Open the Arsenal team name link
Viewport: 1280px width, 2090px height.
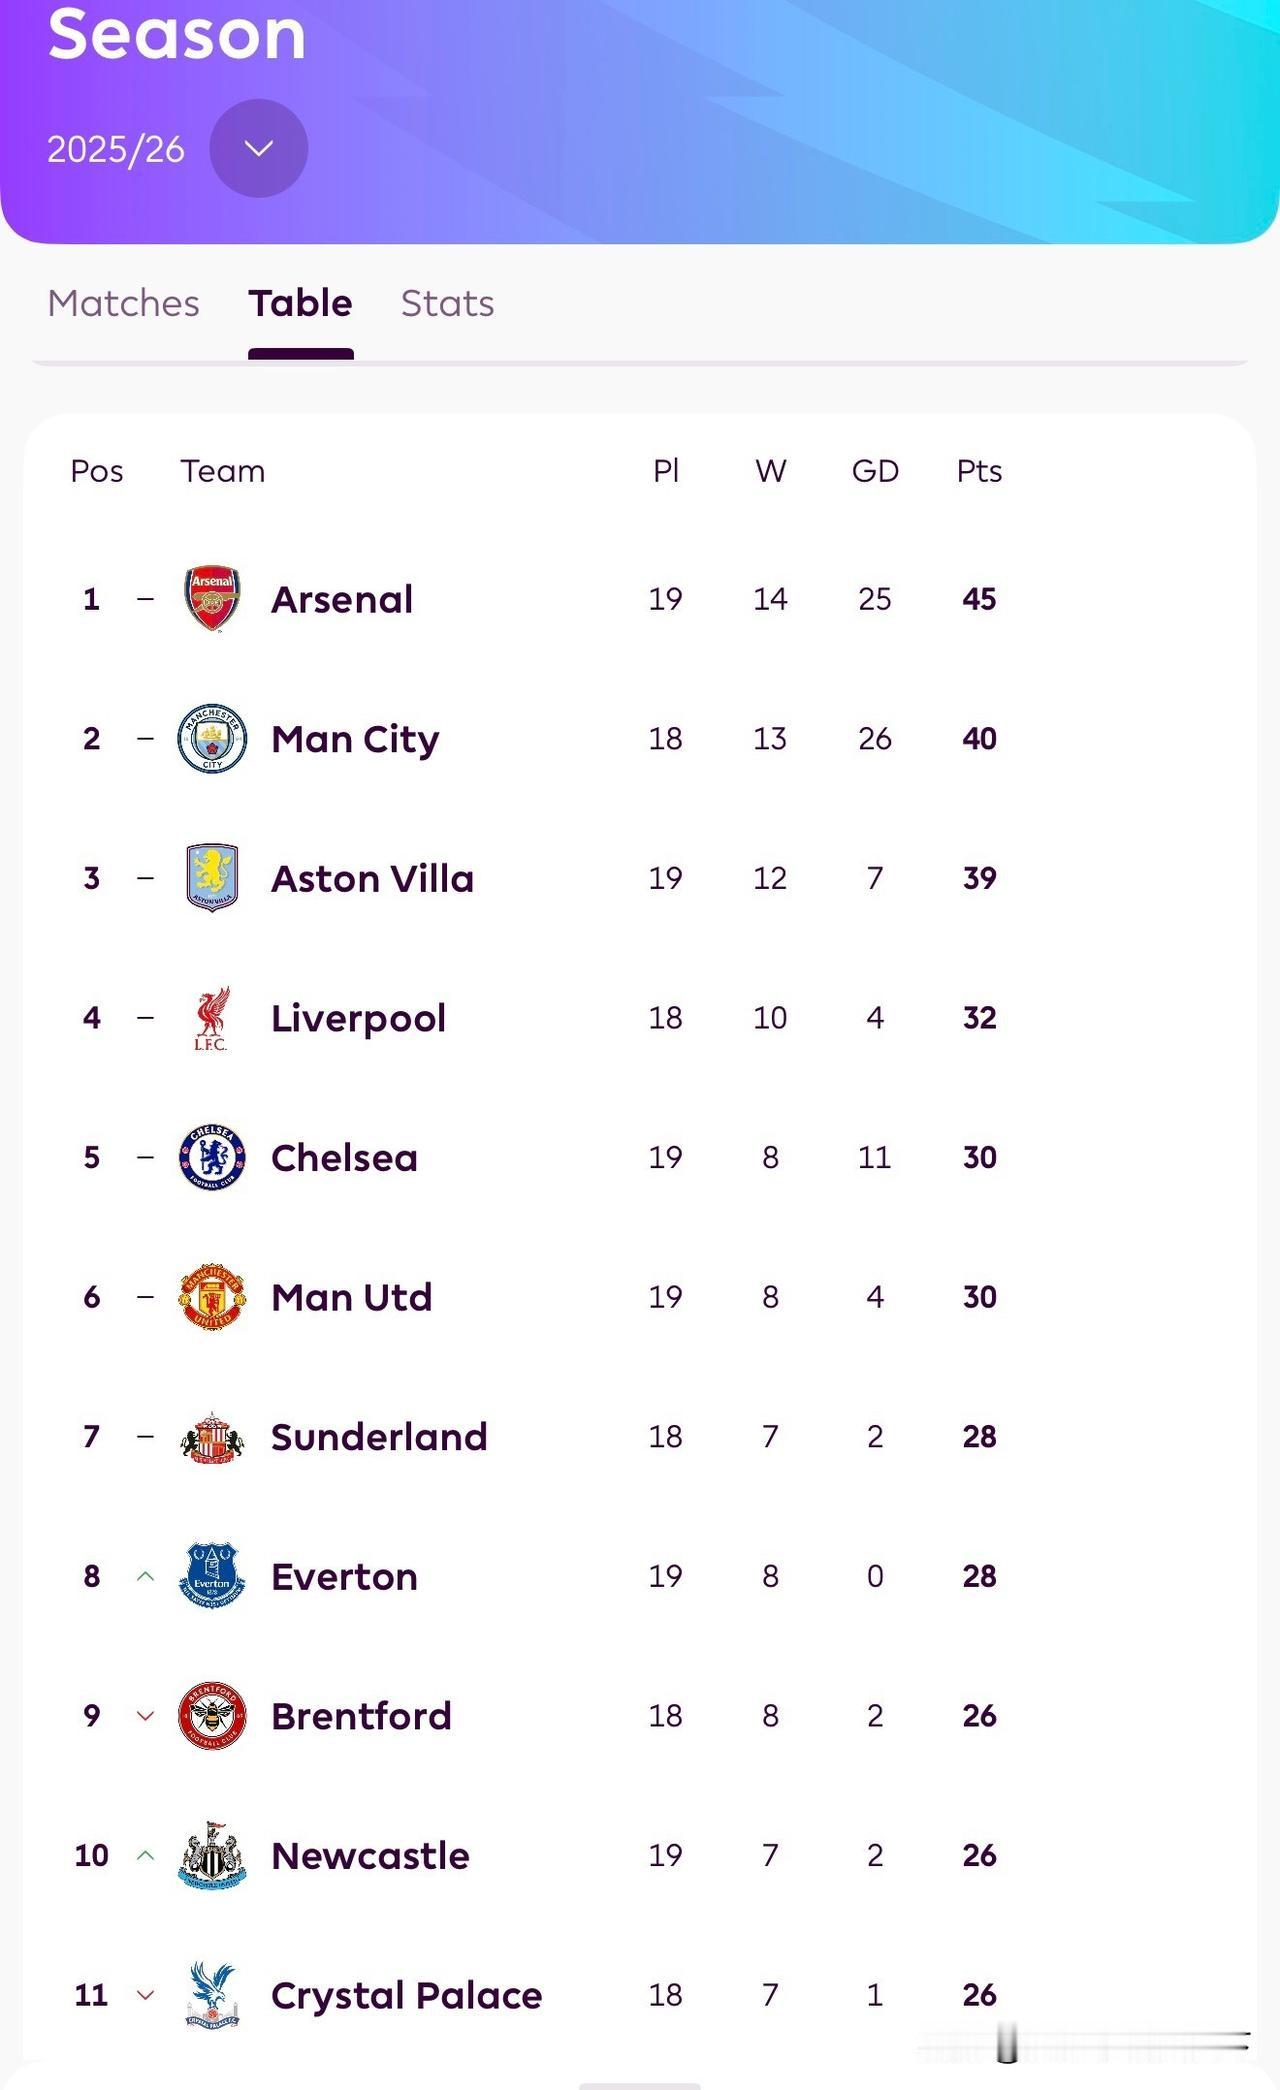tap(342, 599)
